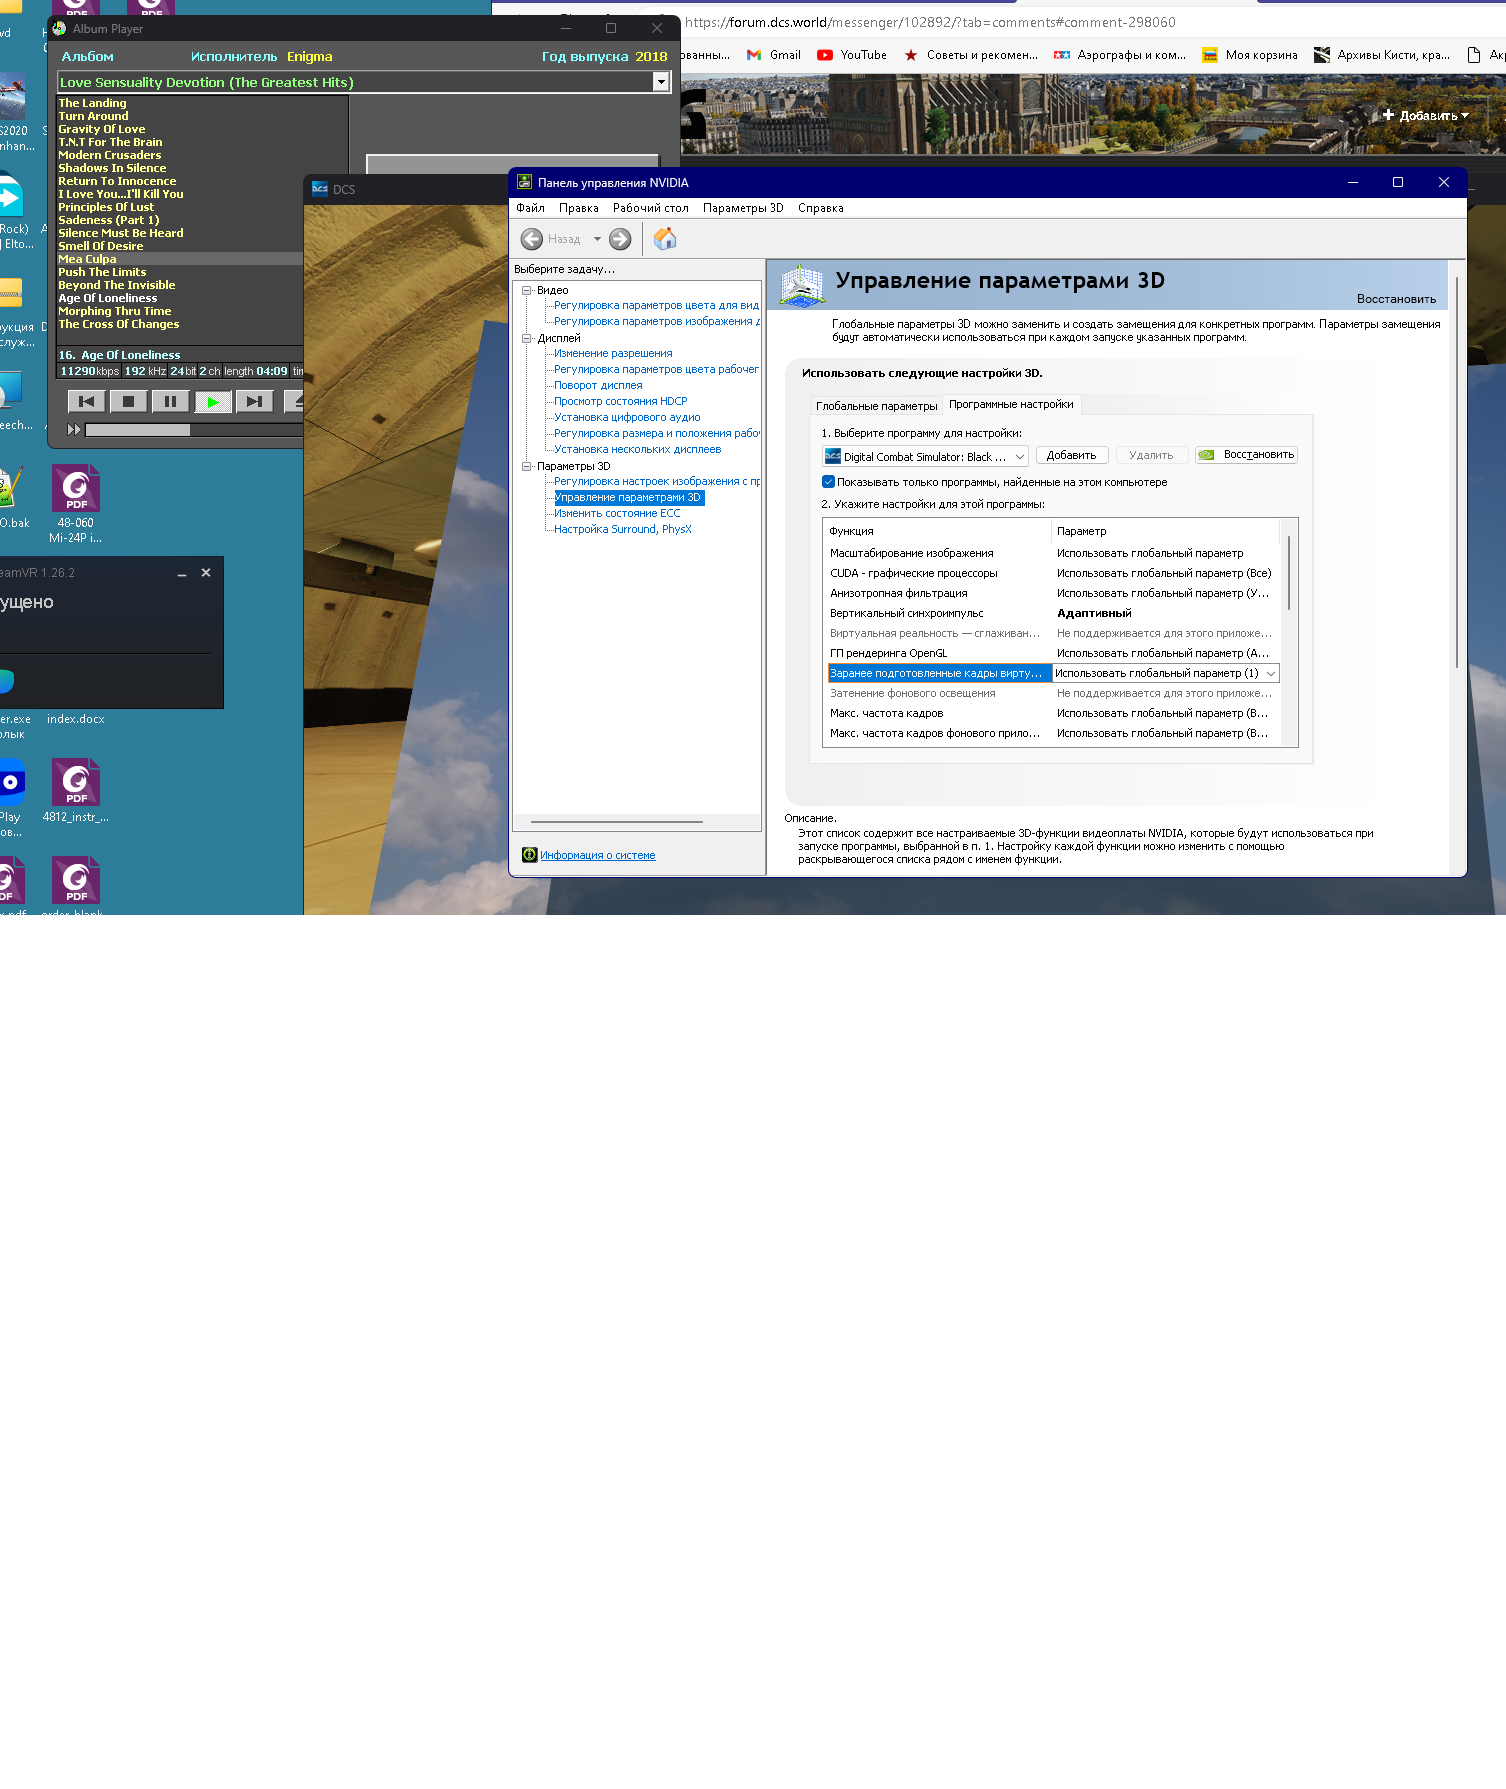Image resolution: width=1506 pixels, height=1789 pixels.
Task: Collapse the Видео tree node
Action: coord(526,290)
